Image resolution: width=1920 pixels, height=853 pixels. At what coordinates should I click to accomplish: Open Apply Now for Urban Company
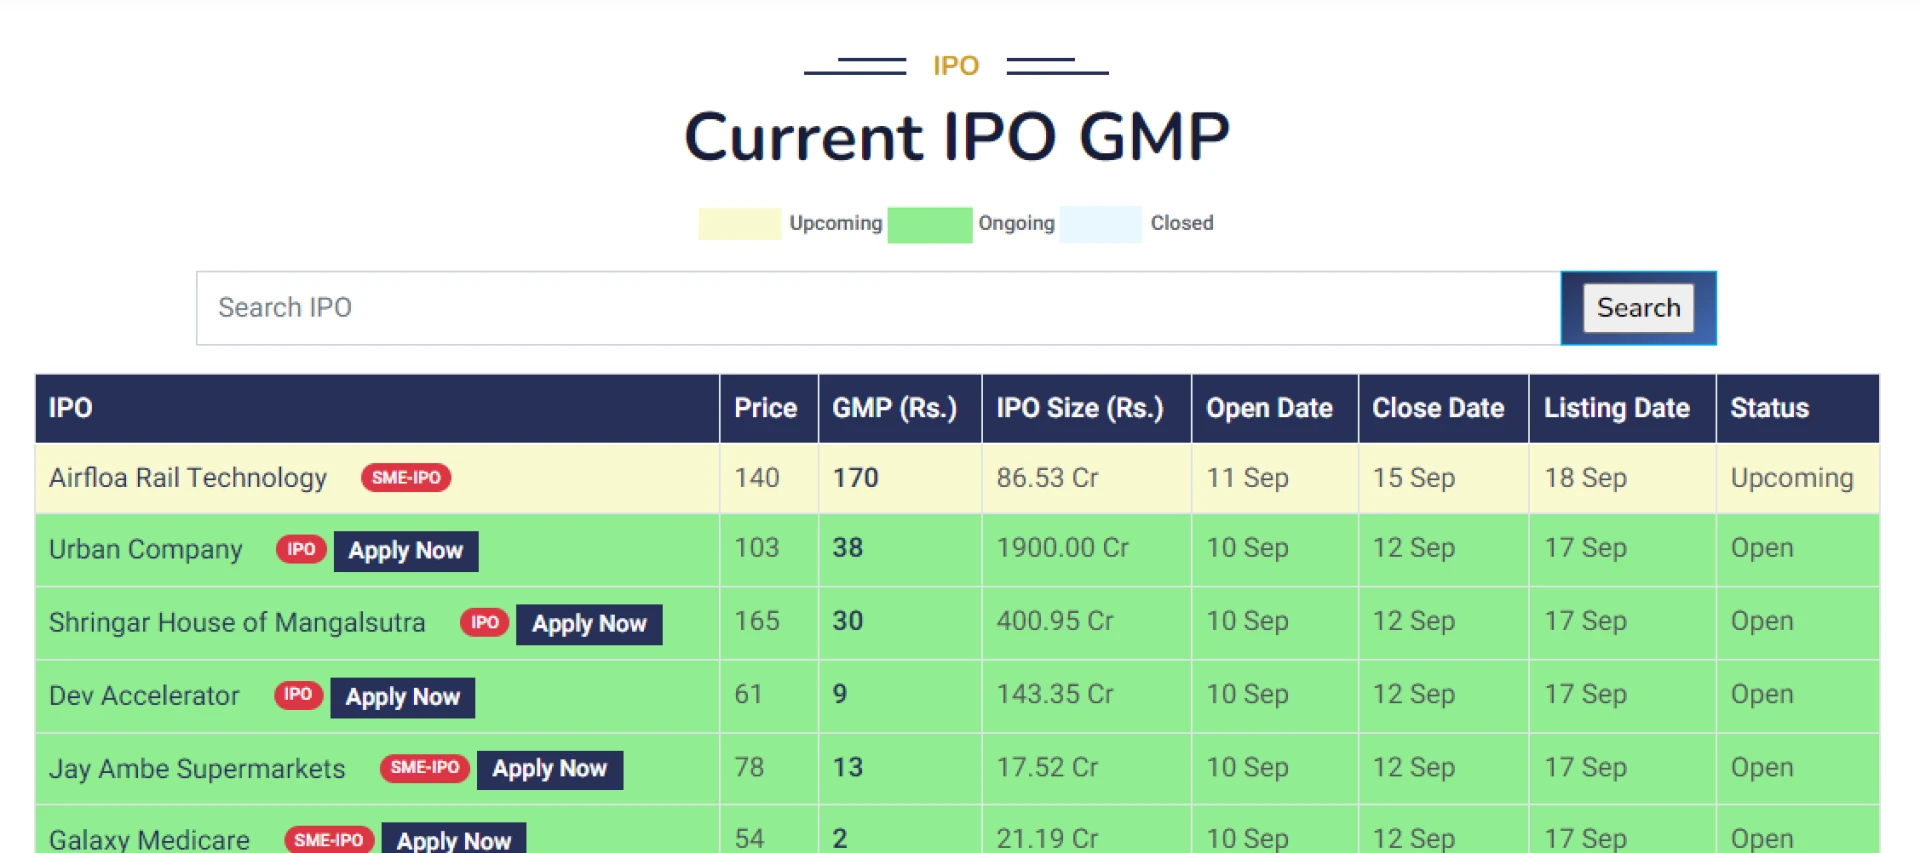[405, 550]
